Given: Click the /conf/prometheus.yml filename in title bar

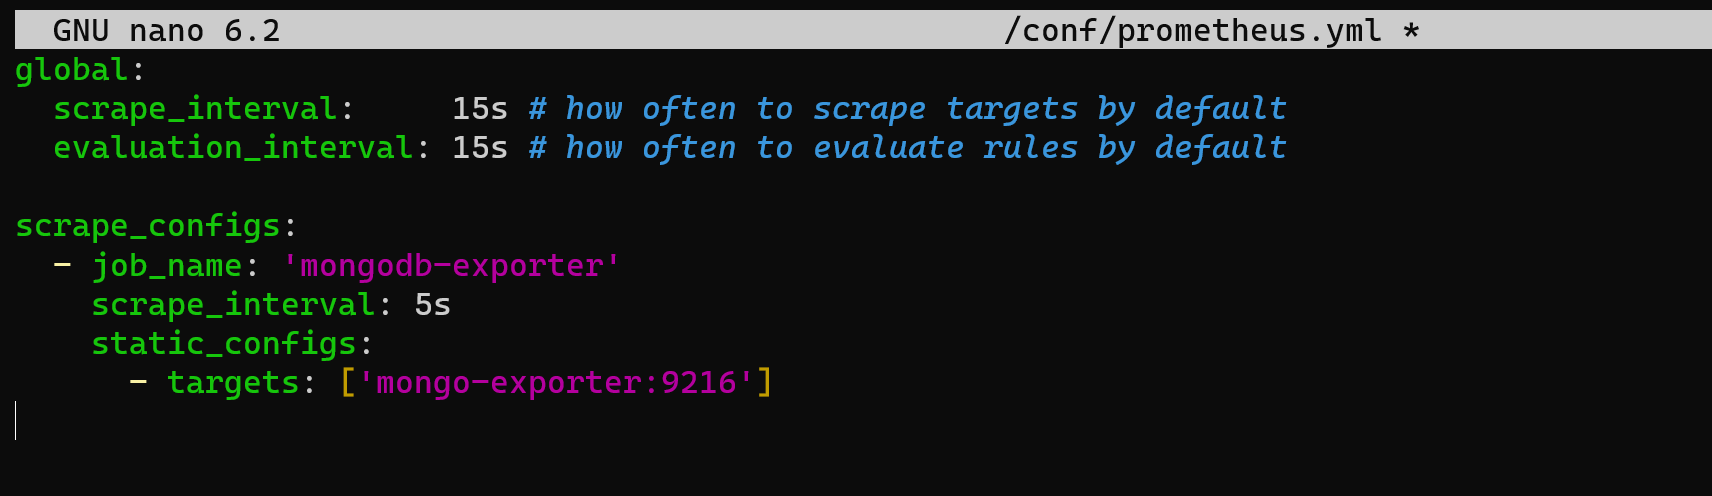Looking at the screenshot, I should coord(1192,31).
